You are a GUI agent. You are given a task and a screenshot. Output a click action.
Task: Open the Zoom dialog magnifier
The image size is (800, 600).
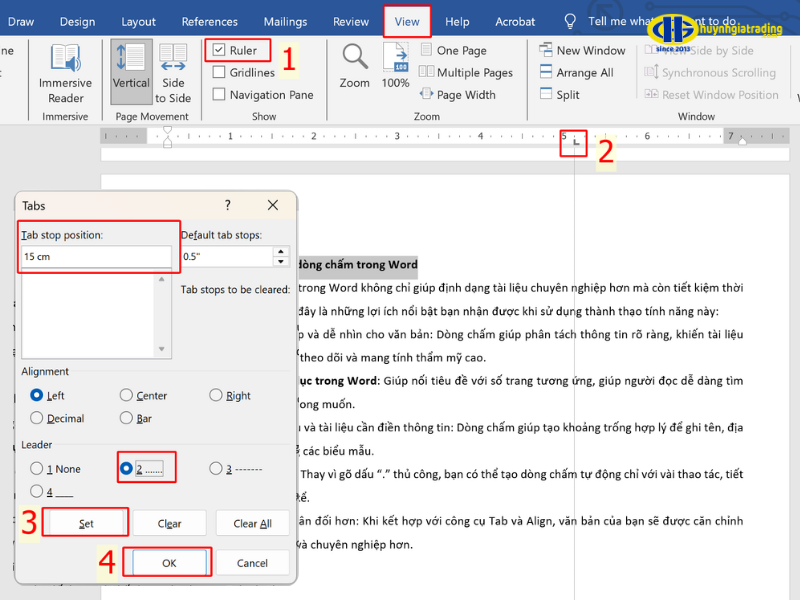point(355,65)
